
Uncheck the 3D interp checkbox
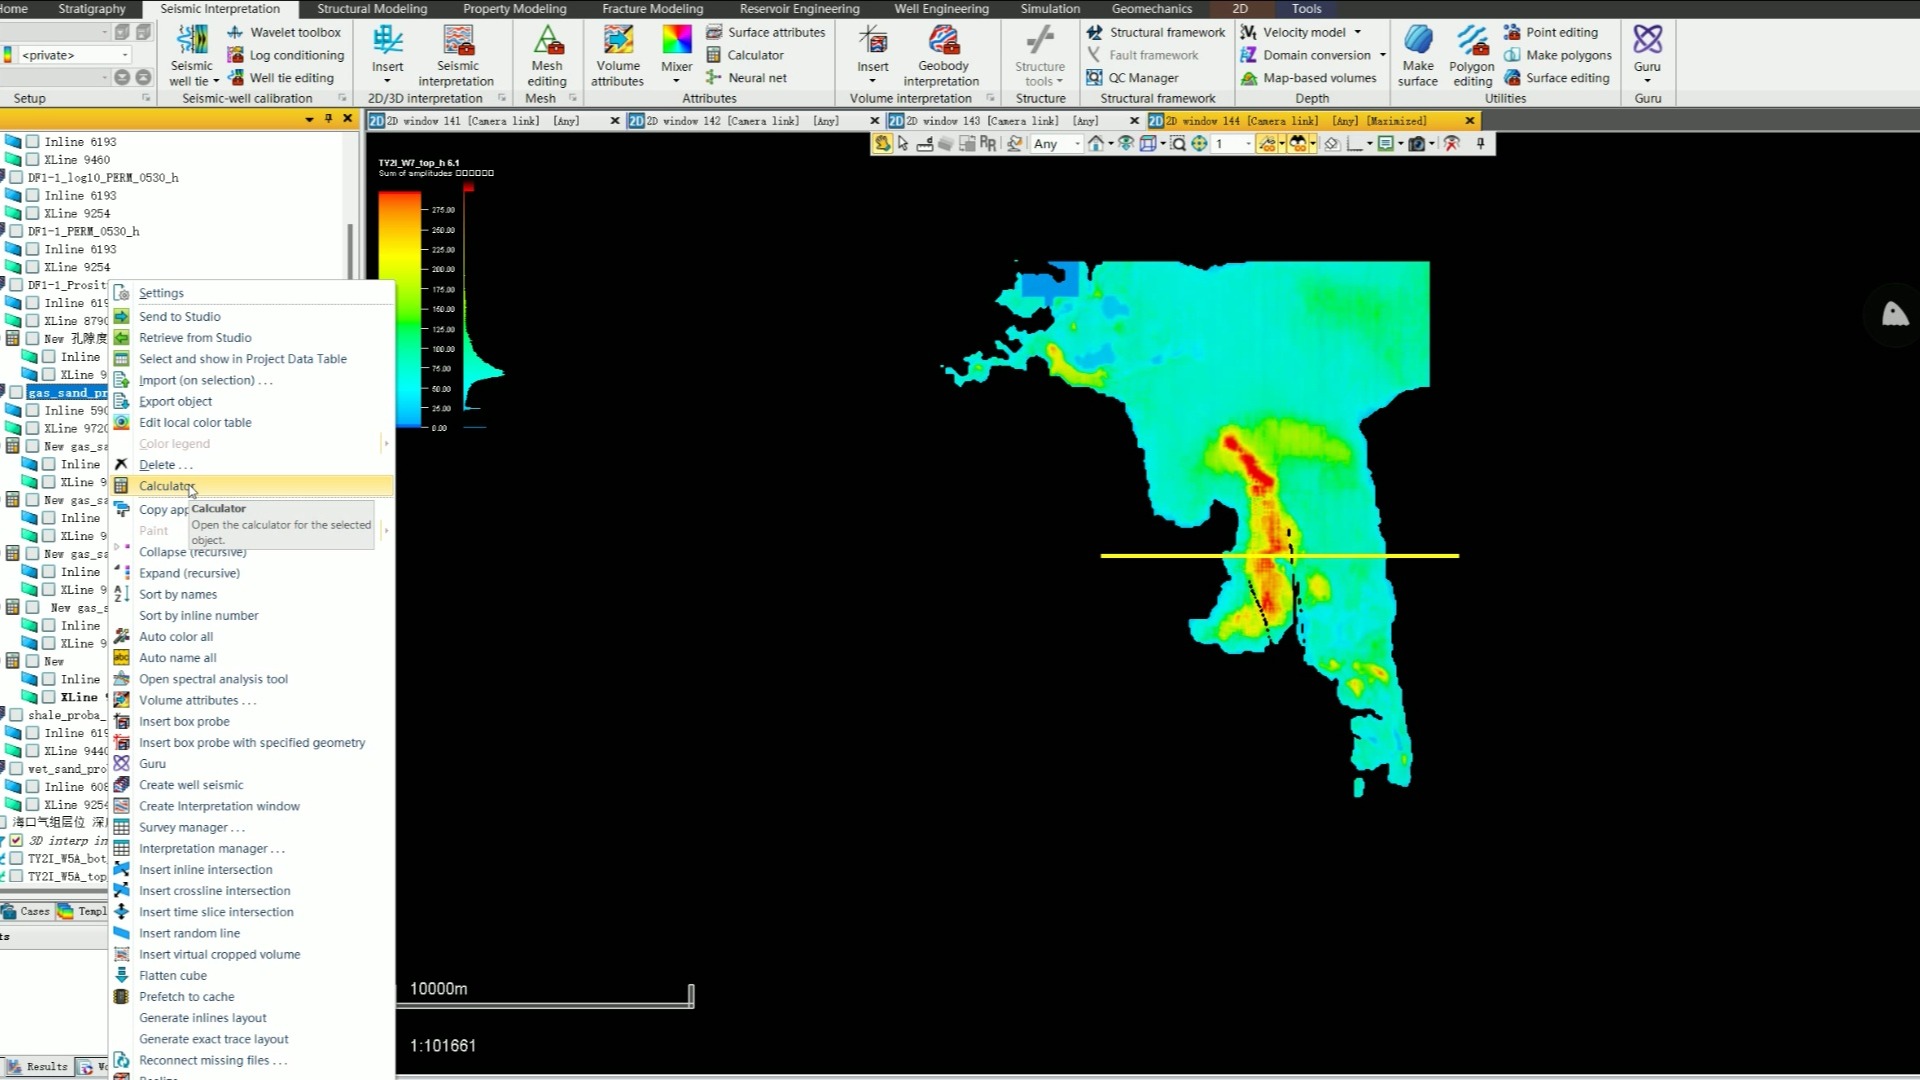[x=17, y=841]
